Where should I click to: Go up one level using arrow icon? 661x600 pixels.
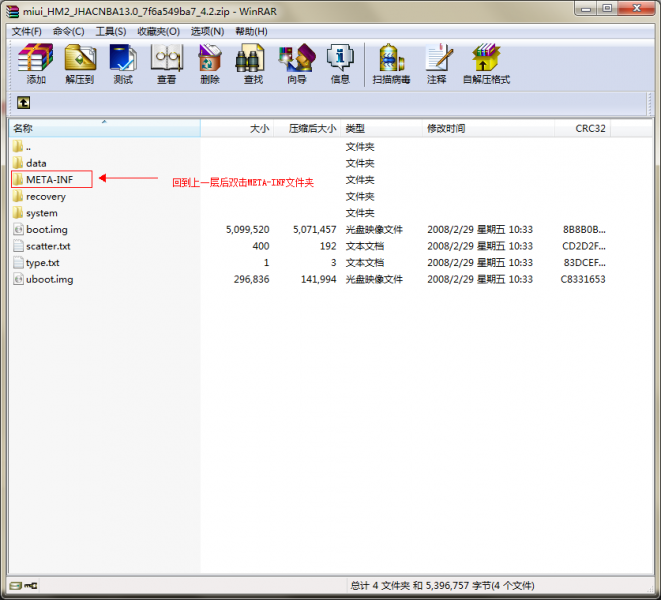point(24,102)
